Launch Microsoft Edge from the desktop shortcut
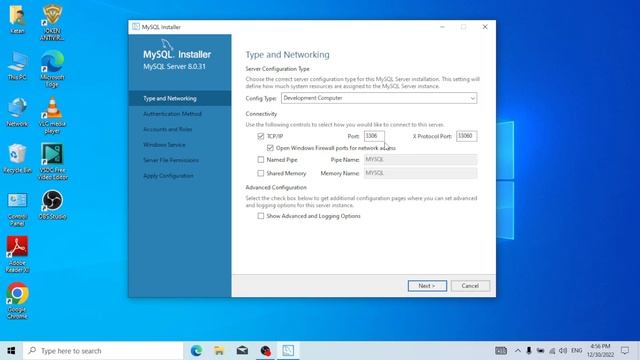The height and width of the screenshot is (360, 640). (x=52, y=69)
